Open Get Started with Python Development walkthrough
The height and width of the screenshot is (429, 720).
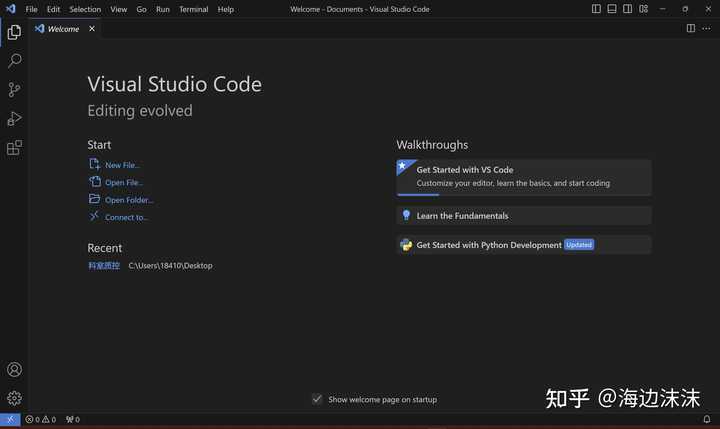(x=524, y=245)
